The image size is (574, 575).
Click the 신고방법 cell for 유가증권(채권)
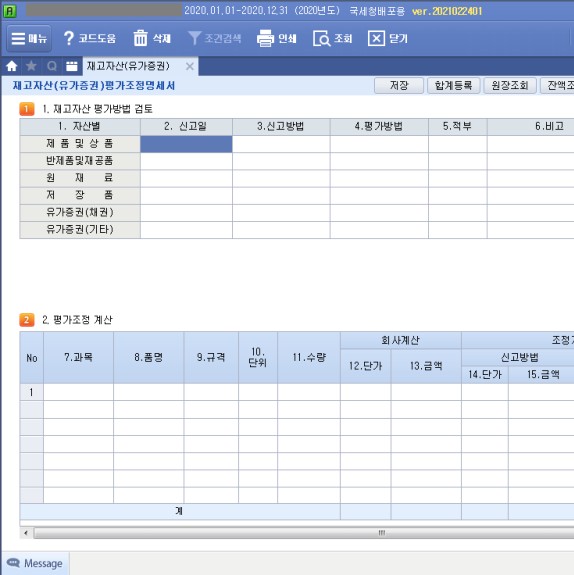pyautogui.click(x=281, y=213)
